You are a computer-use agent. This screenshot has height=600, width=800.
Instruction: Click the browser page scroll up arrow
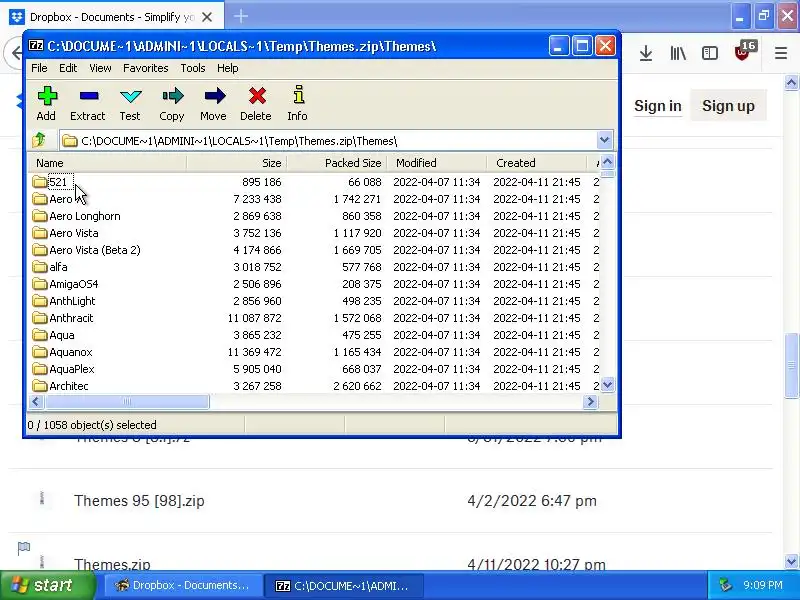(x=791, y=82)
